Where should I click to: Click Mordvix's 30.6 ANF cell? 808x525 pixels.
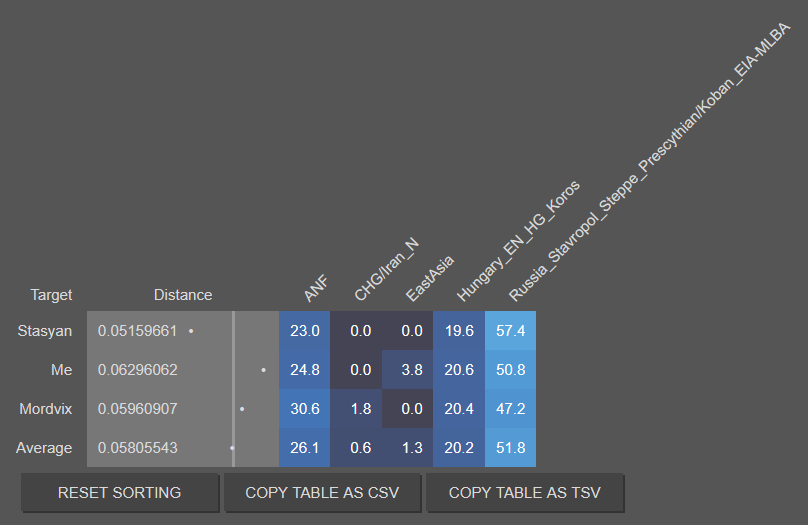305,409
